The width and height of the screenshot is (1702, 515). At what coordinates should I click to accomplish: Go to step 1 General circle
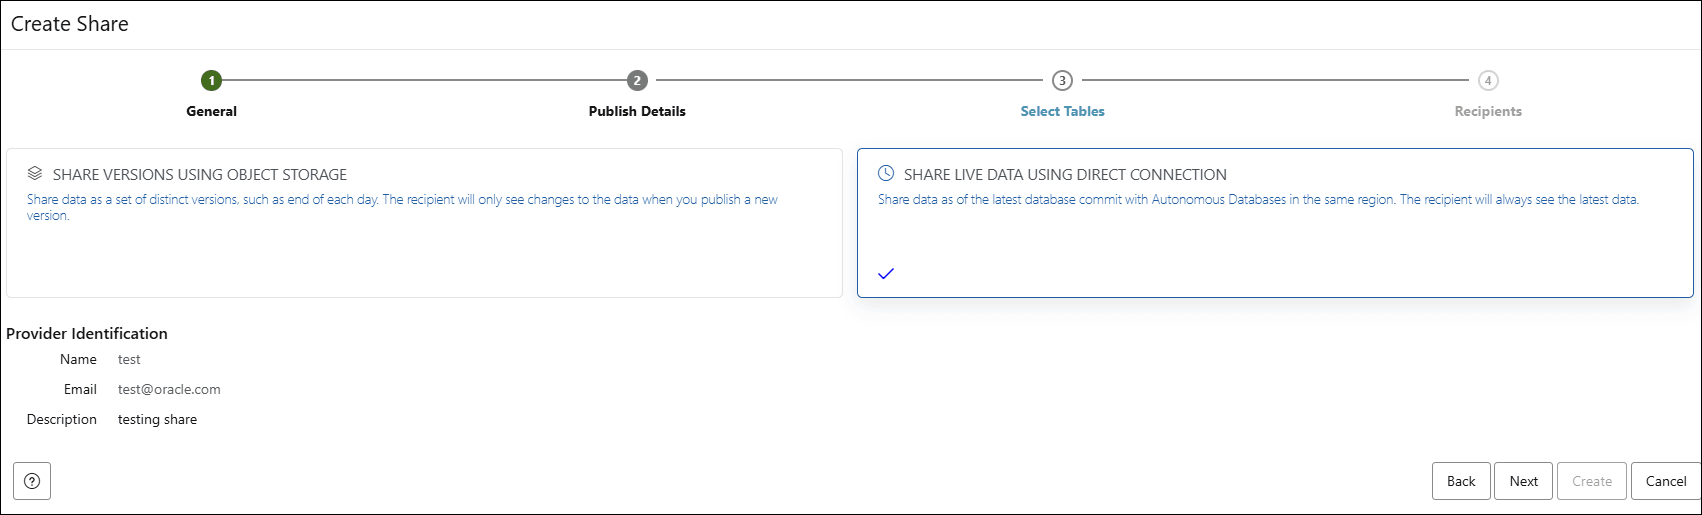(211, 81)
